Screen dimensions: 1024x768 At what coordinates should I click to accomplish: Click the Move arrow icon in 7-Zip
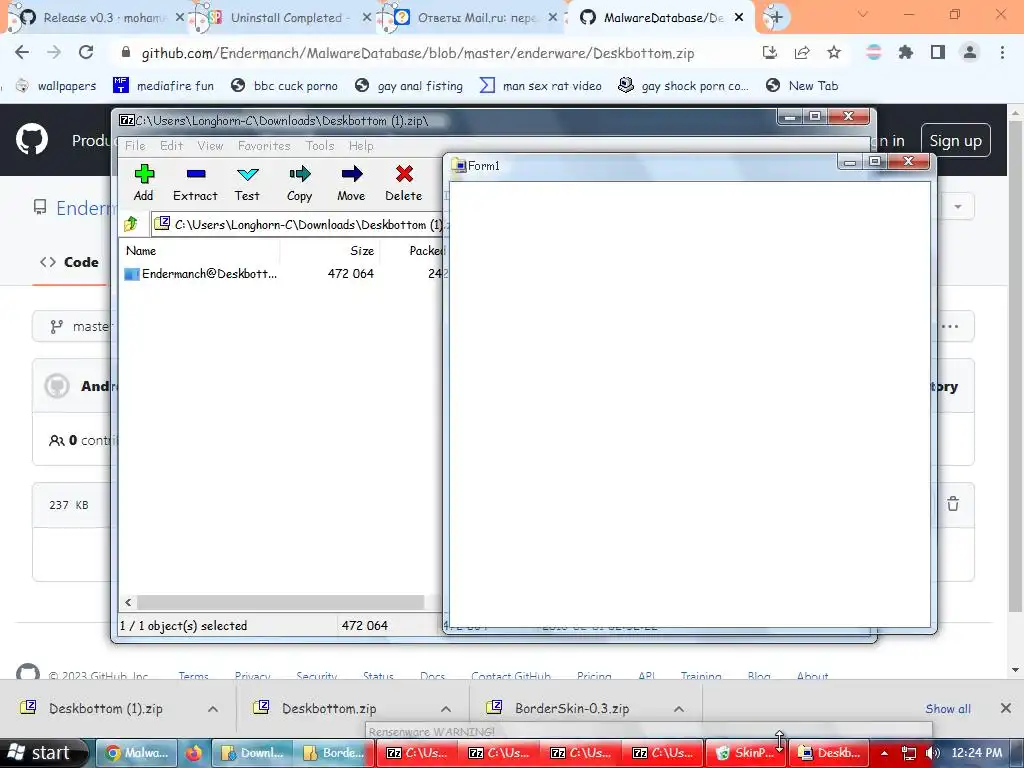click(351, 183)
